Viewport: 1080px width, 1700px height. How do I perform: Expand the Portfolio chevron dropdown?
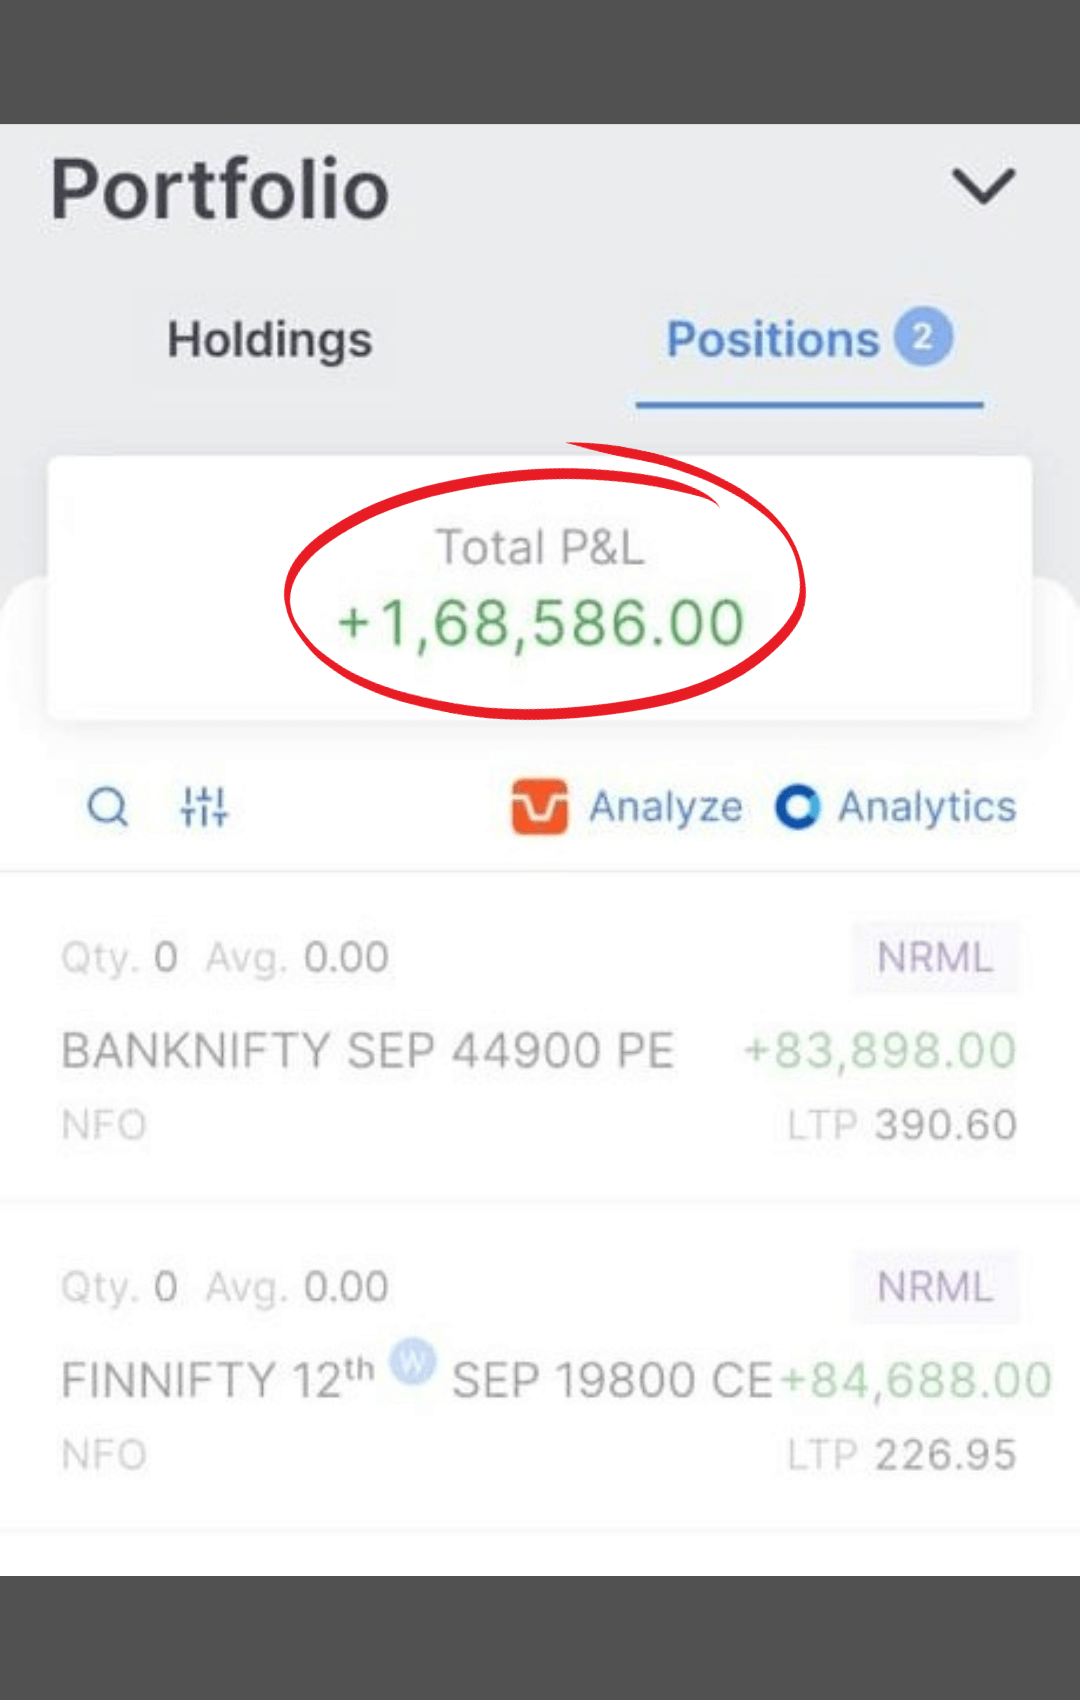(983, 186)
